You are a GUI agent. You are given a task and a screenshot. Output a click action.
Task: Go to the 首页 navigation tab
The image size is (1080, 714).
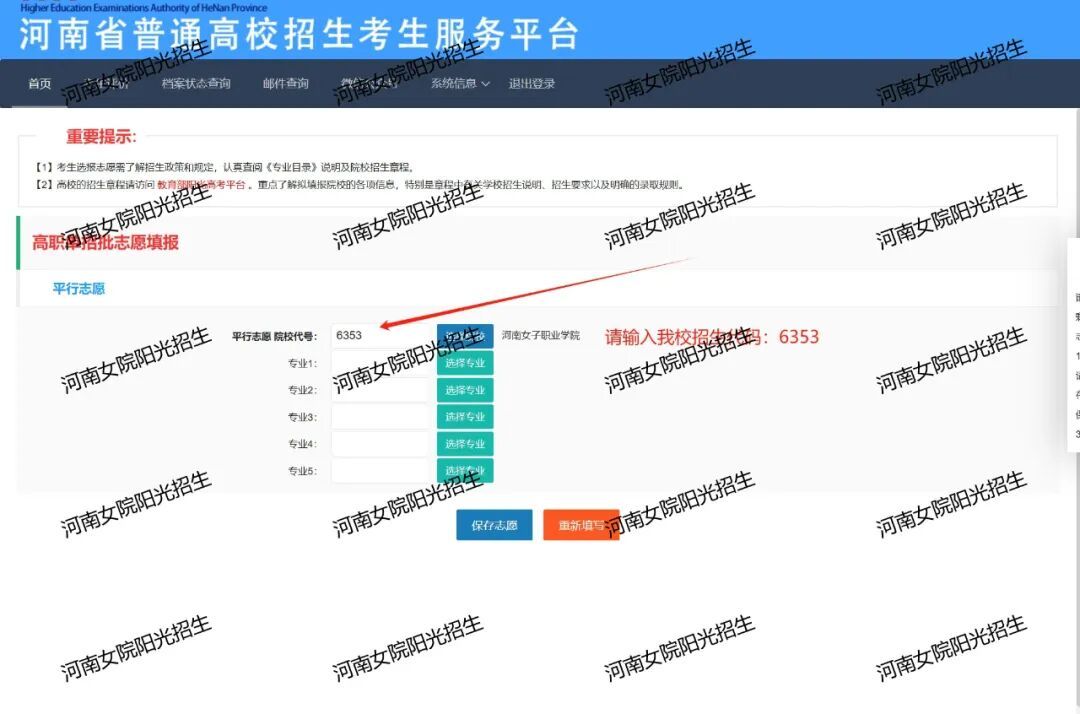pyautogui.click(x=40, y=84)
